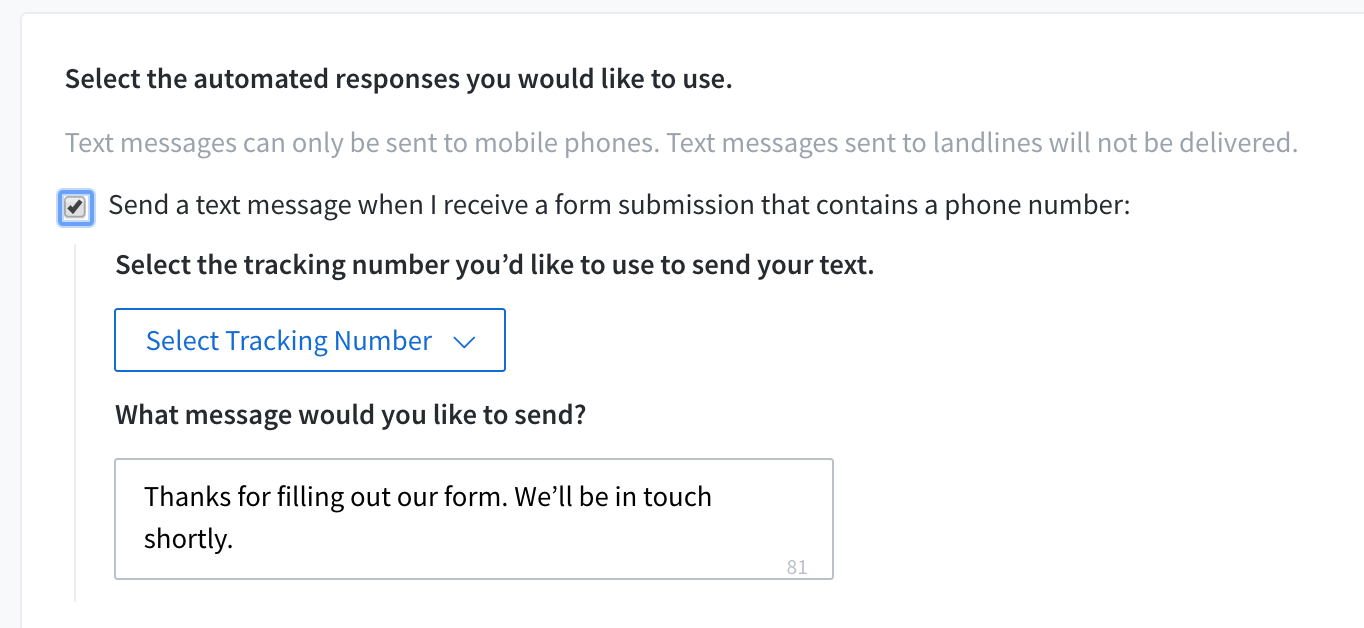Focus the message text area
The height and width of the screenshot is (628, 1364).
pos(474,518)
